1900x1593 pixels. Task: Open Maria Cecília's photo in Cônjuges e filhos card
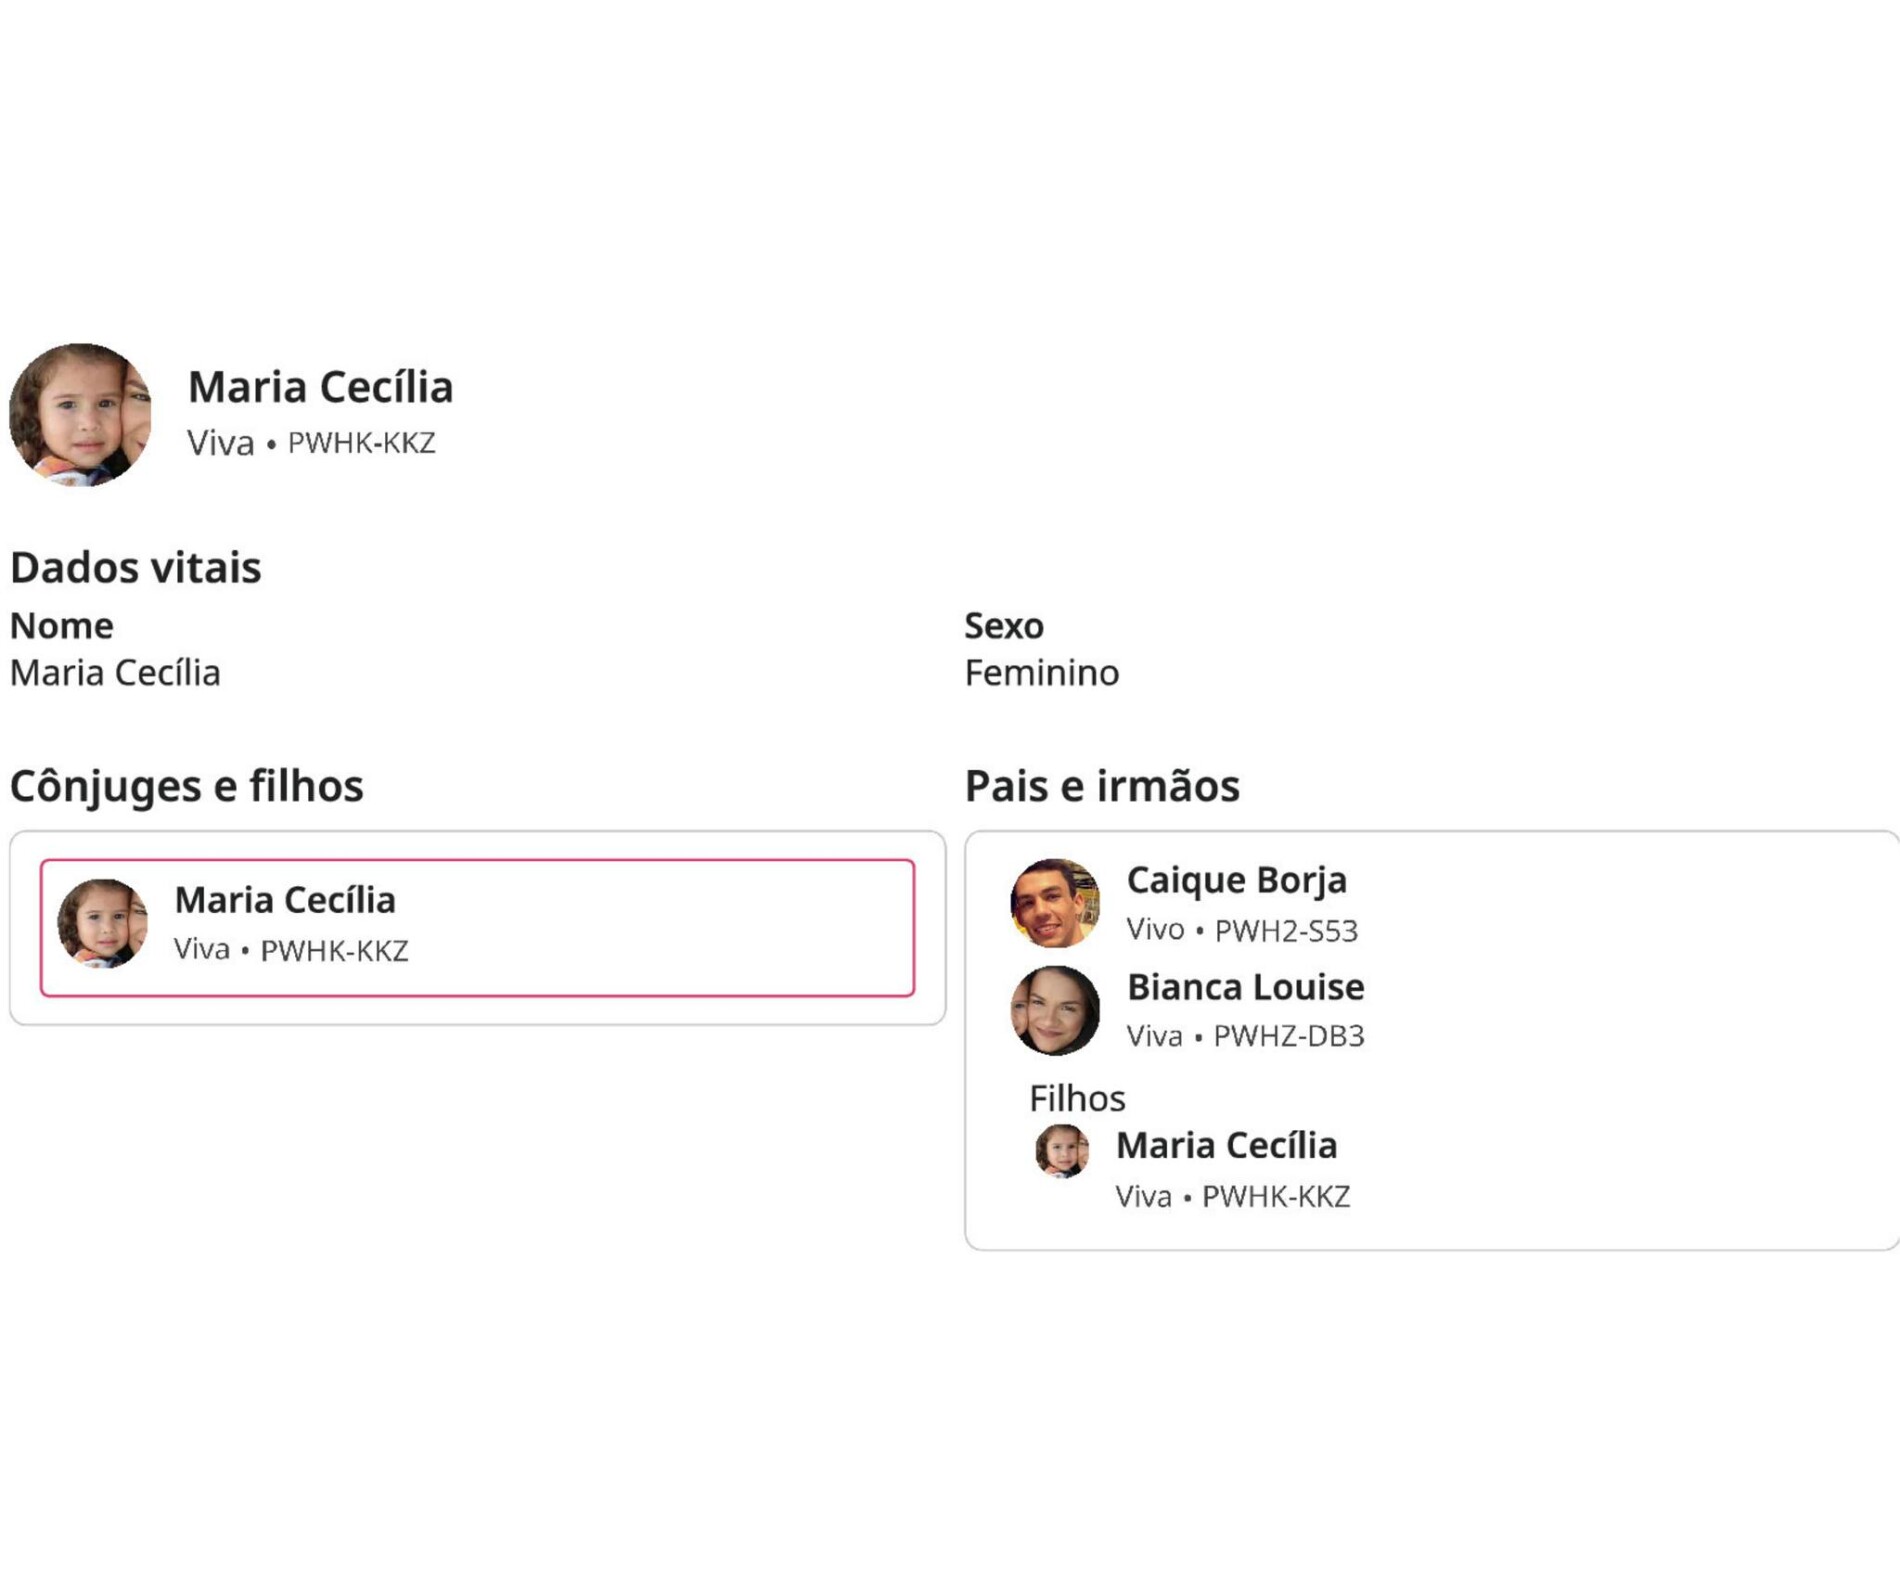click(x=102, y=924)
